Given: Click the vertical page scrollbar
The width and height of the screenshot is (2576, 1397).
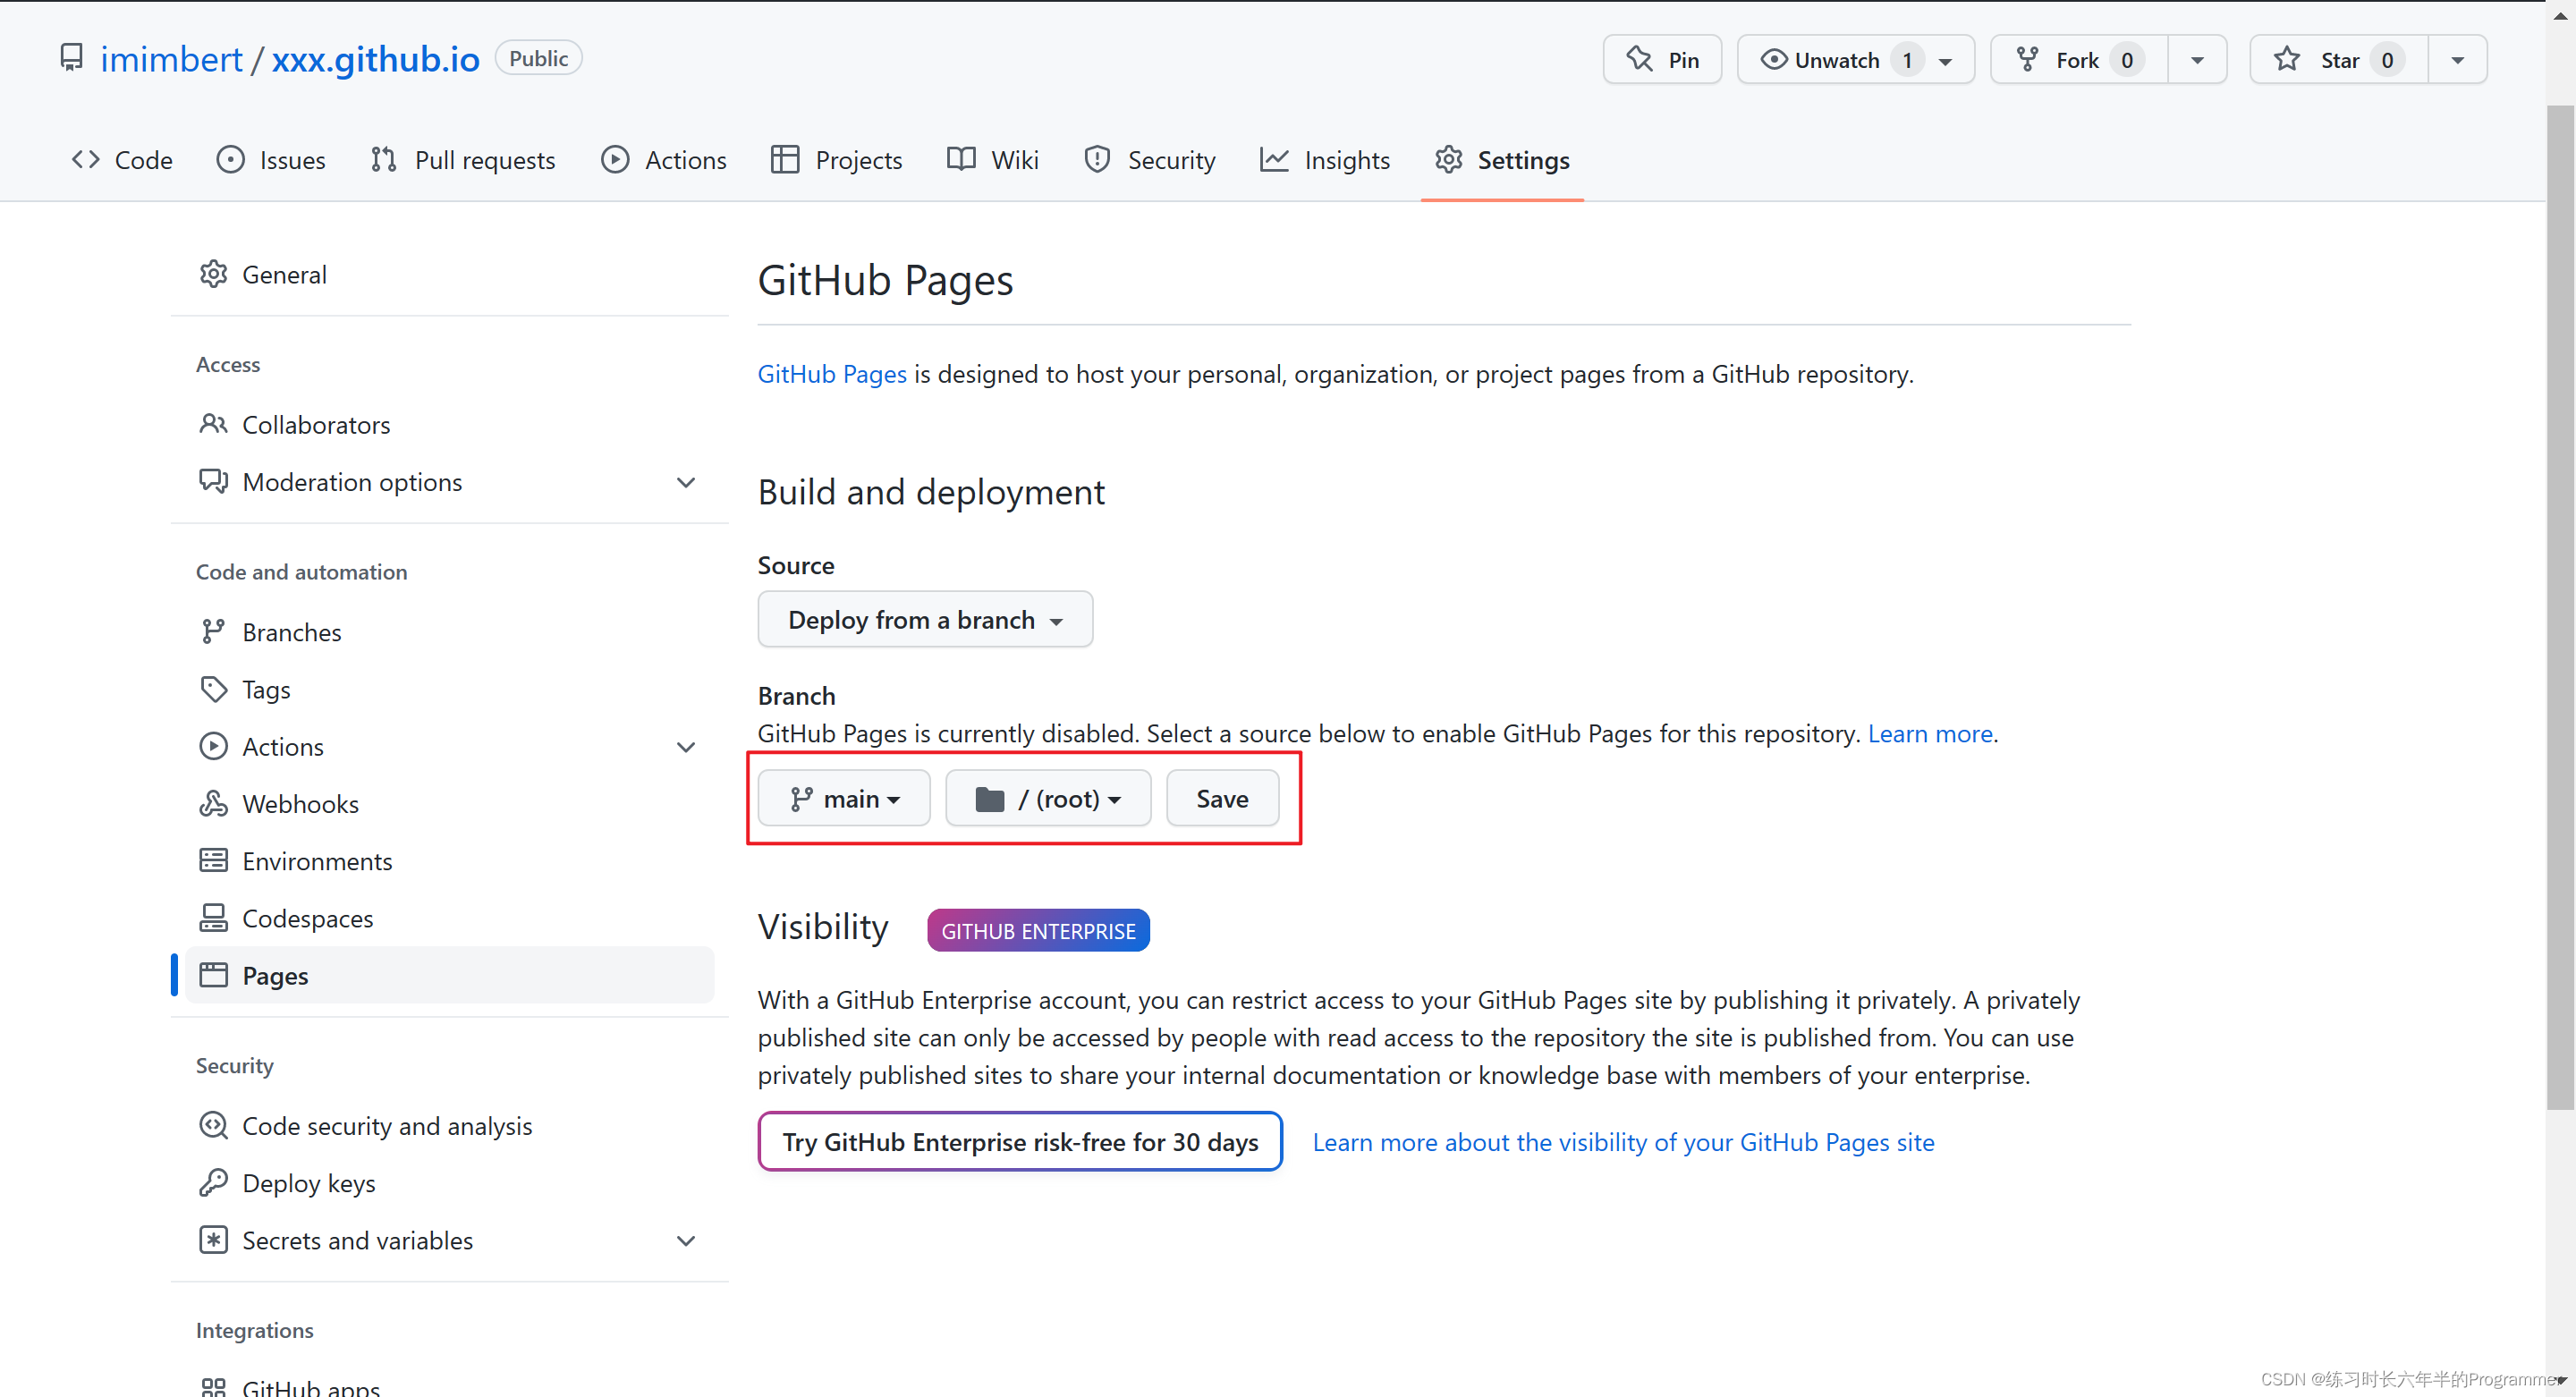Looking at the screenshot, I should point(2560,600).
